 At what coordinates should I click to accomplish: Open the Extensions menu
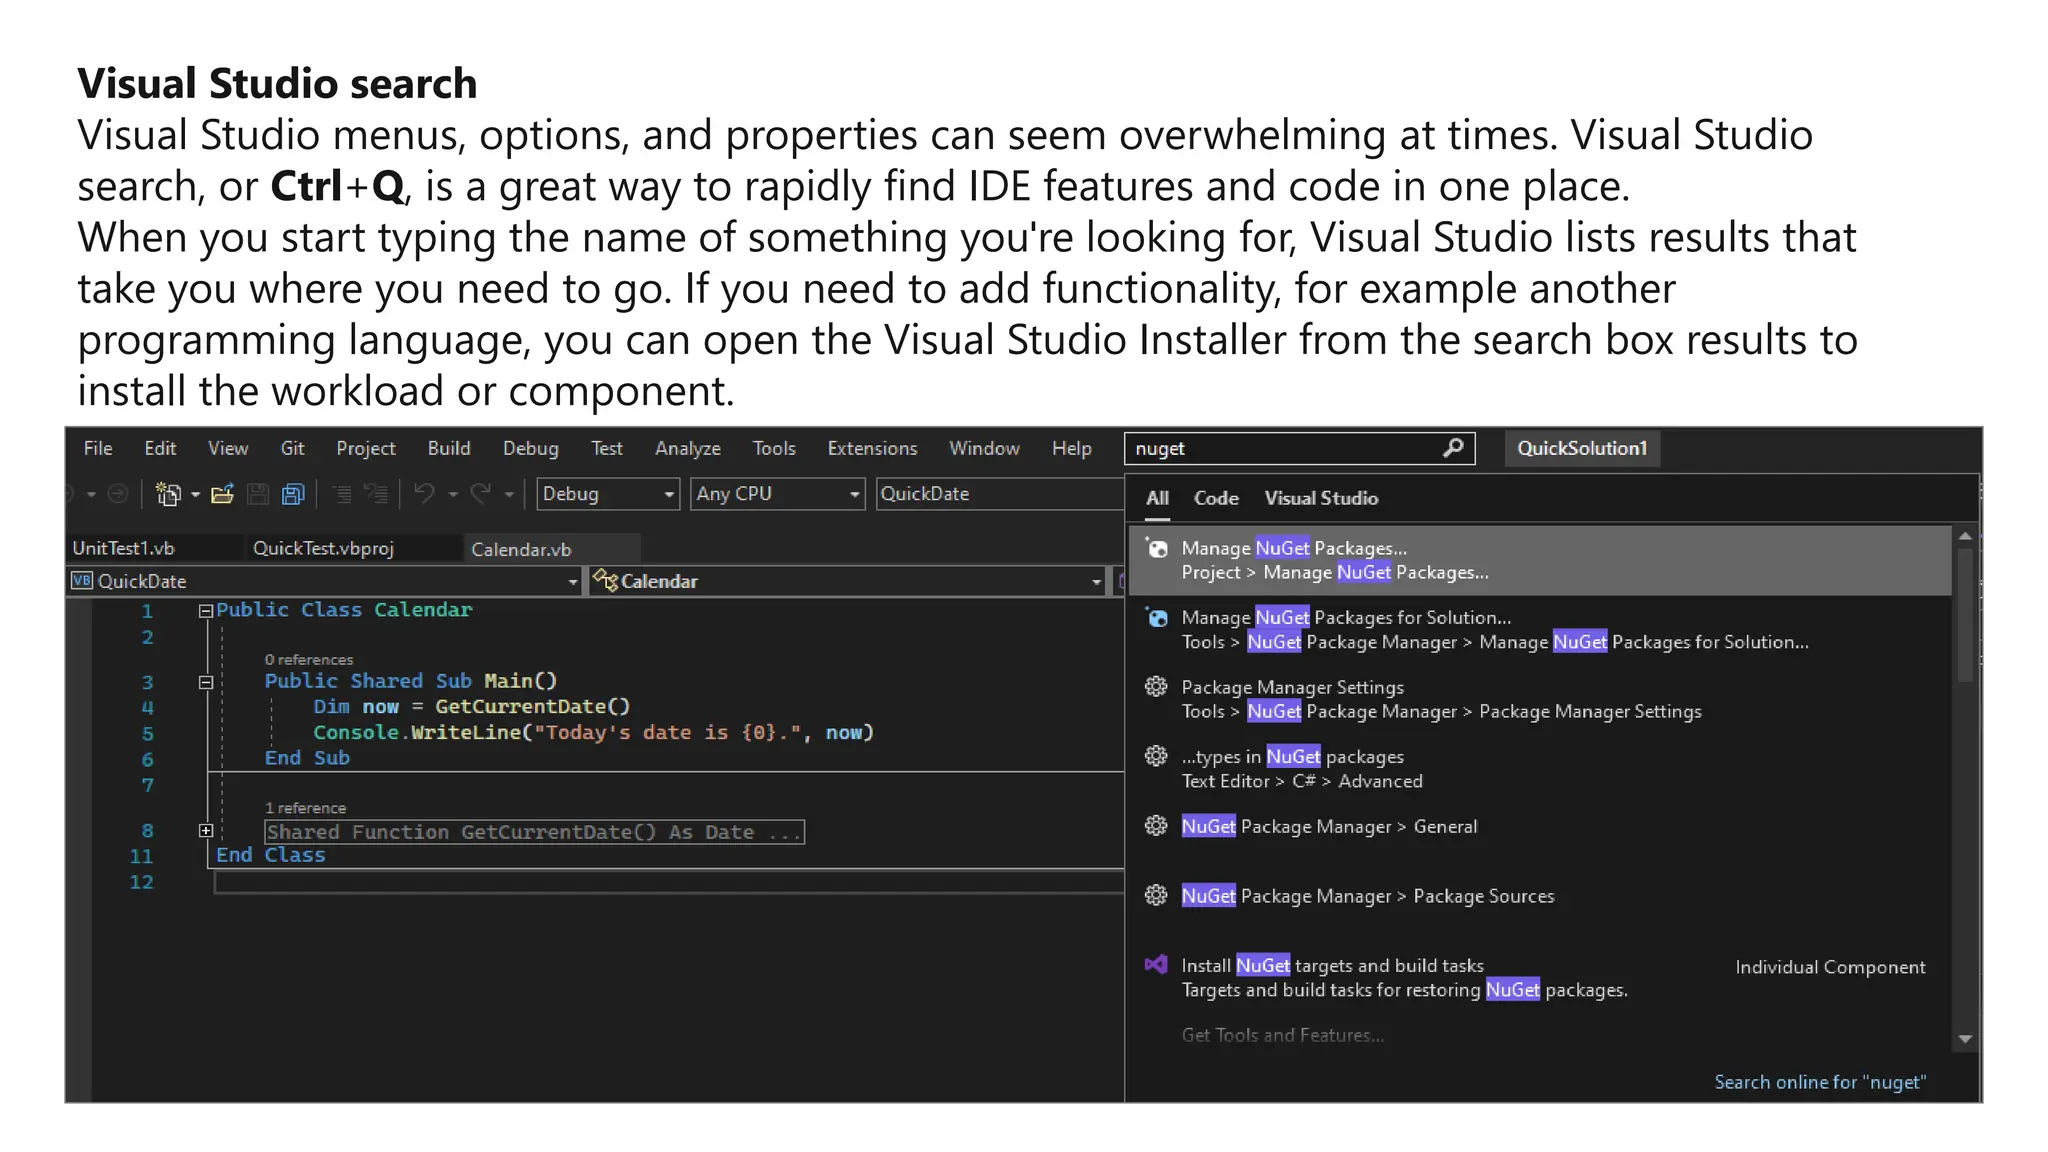pyautogui.click(x=872, y=449)
